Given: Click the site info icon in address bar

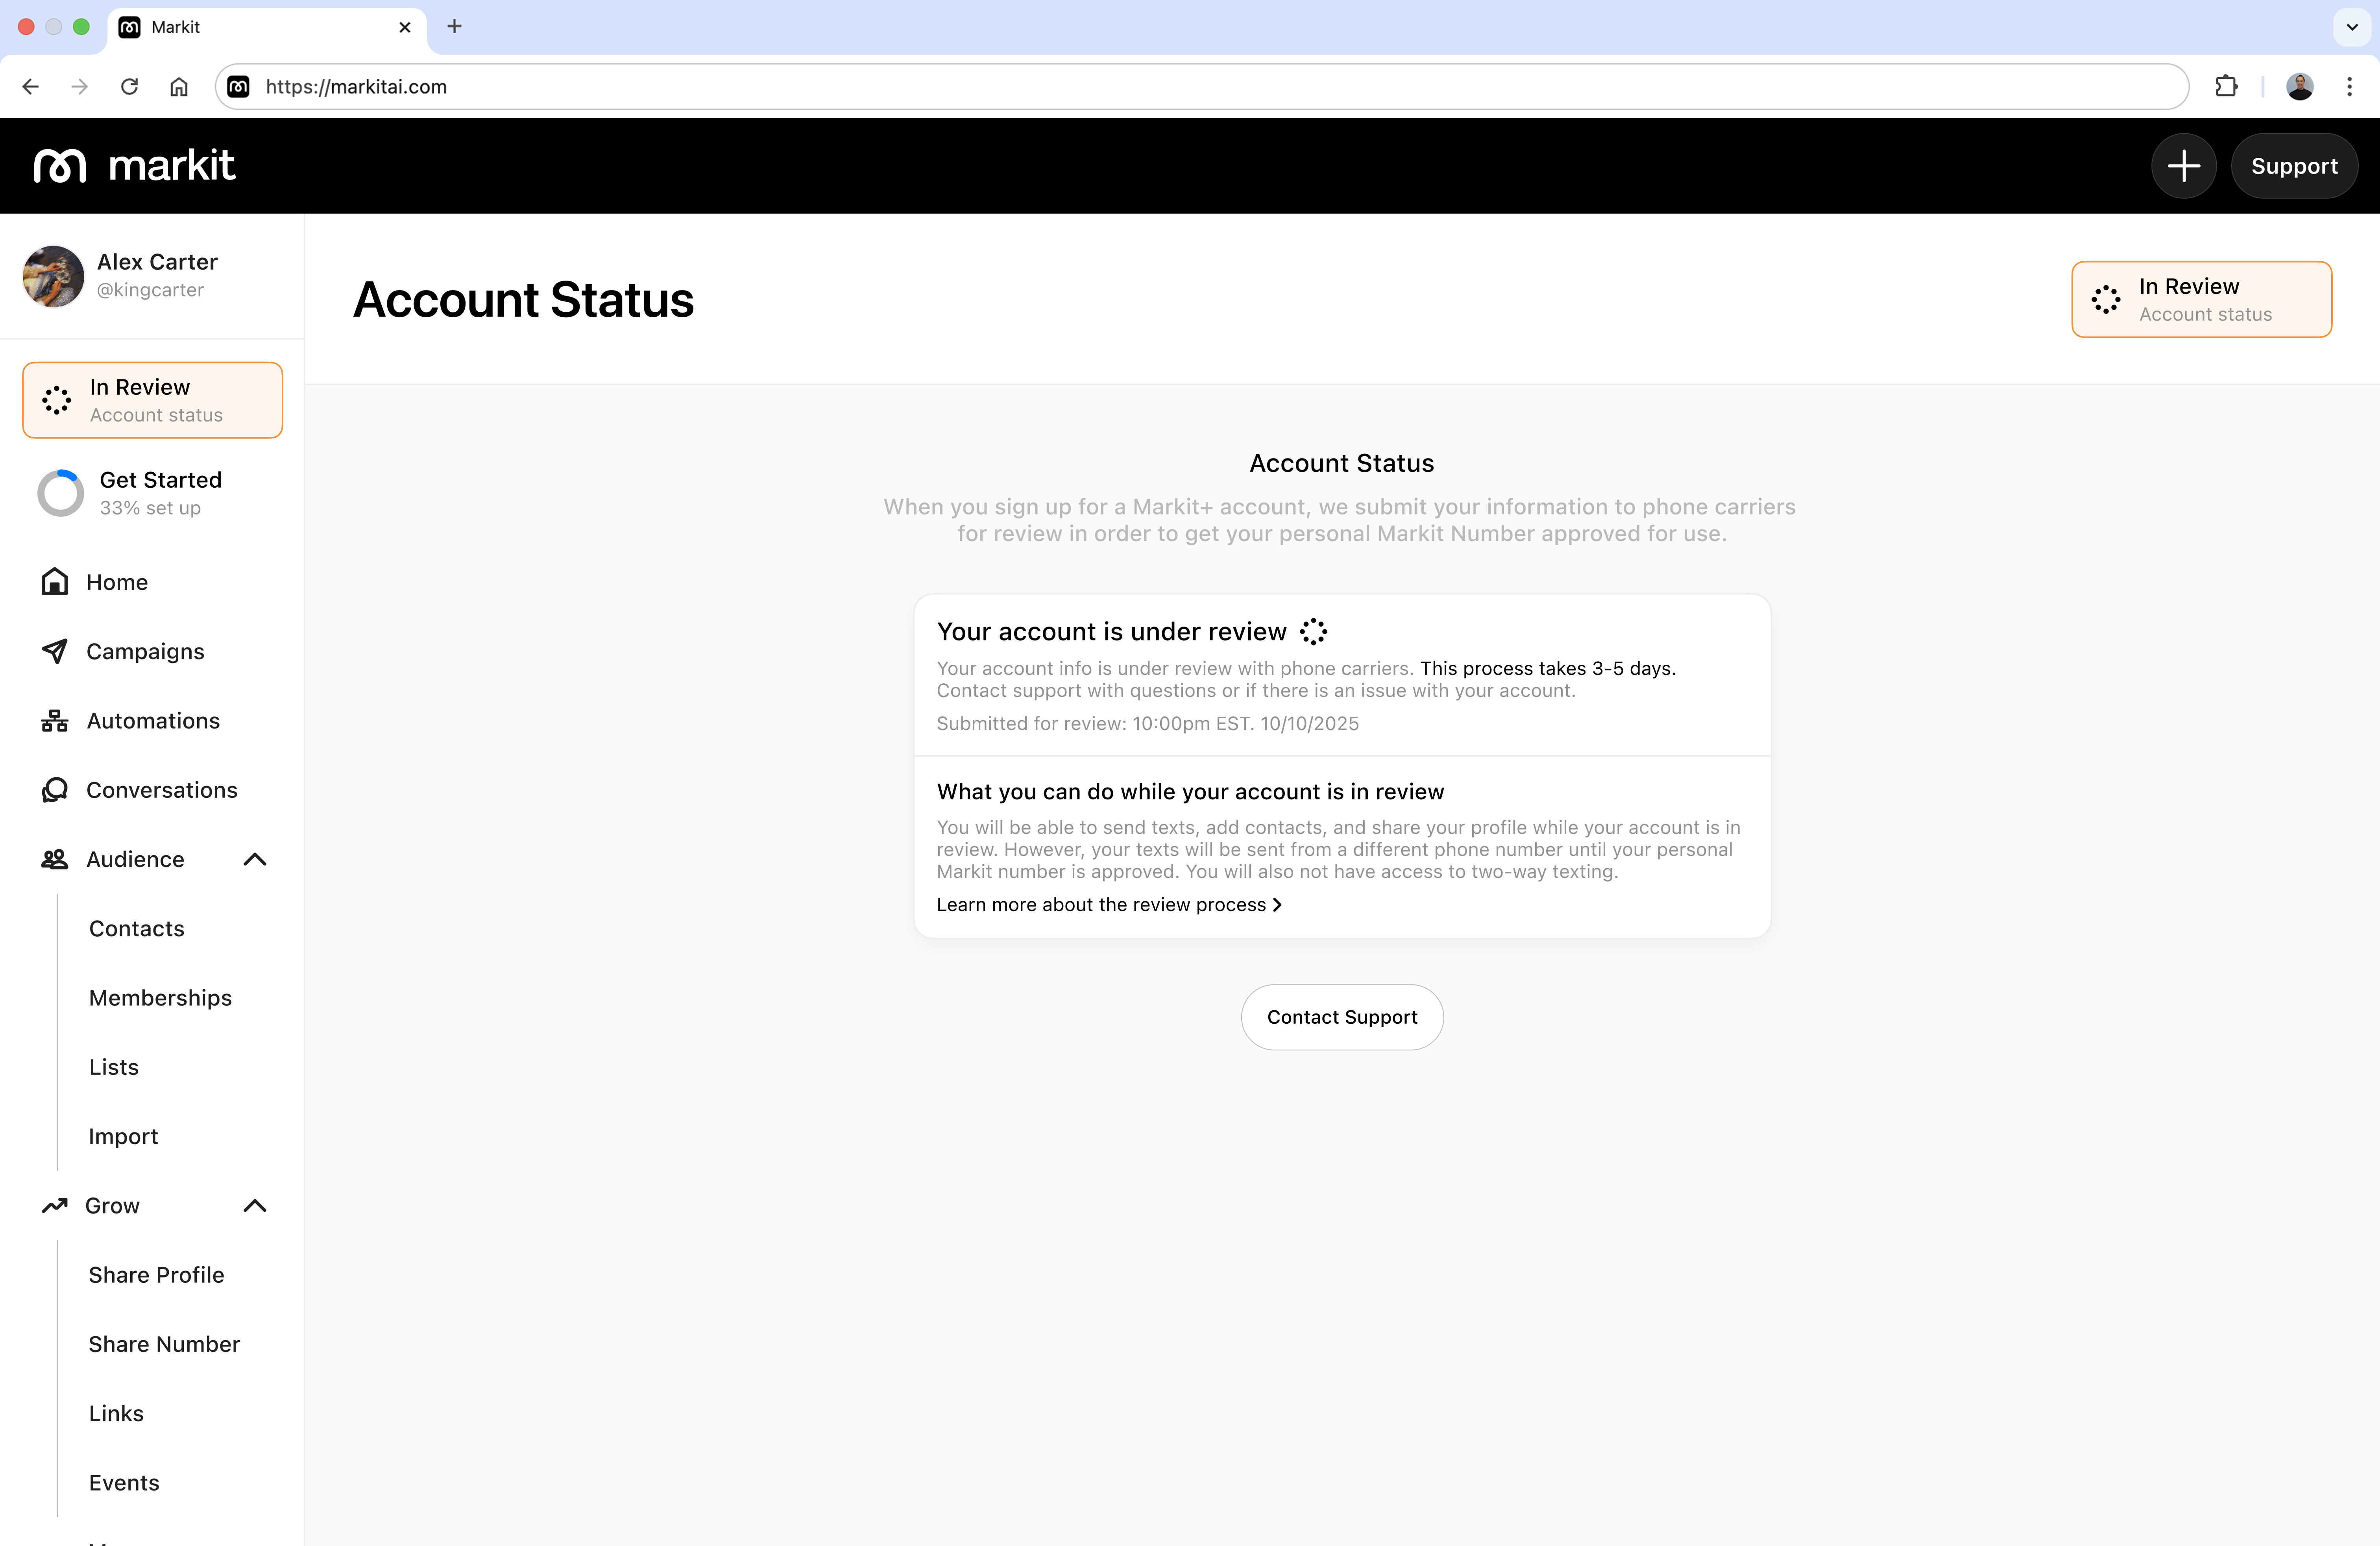Looking at the screenshot, I should click(x=238, y=87).
